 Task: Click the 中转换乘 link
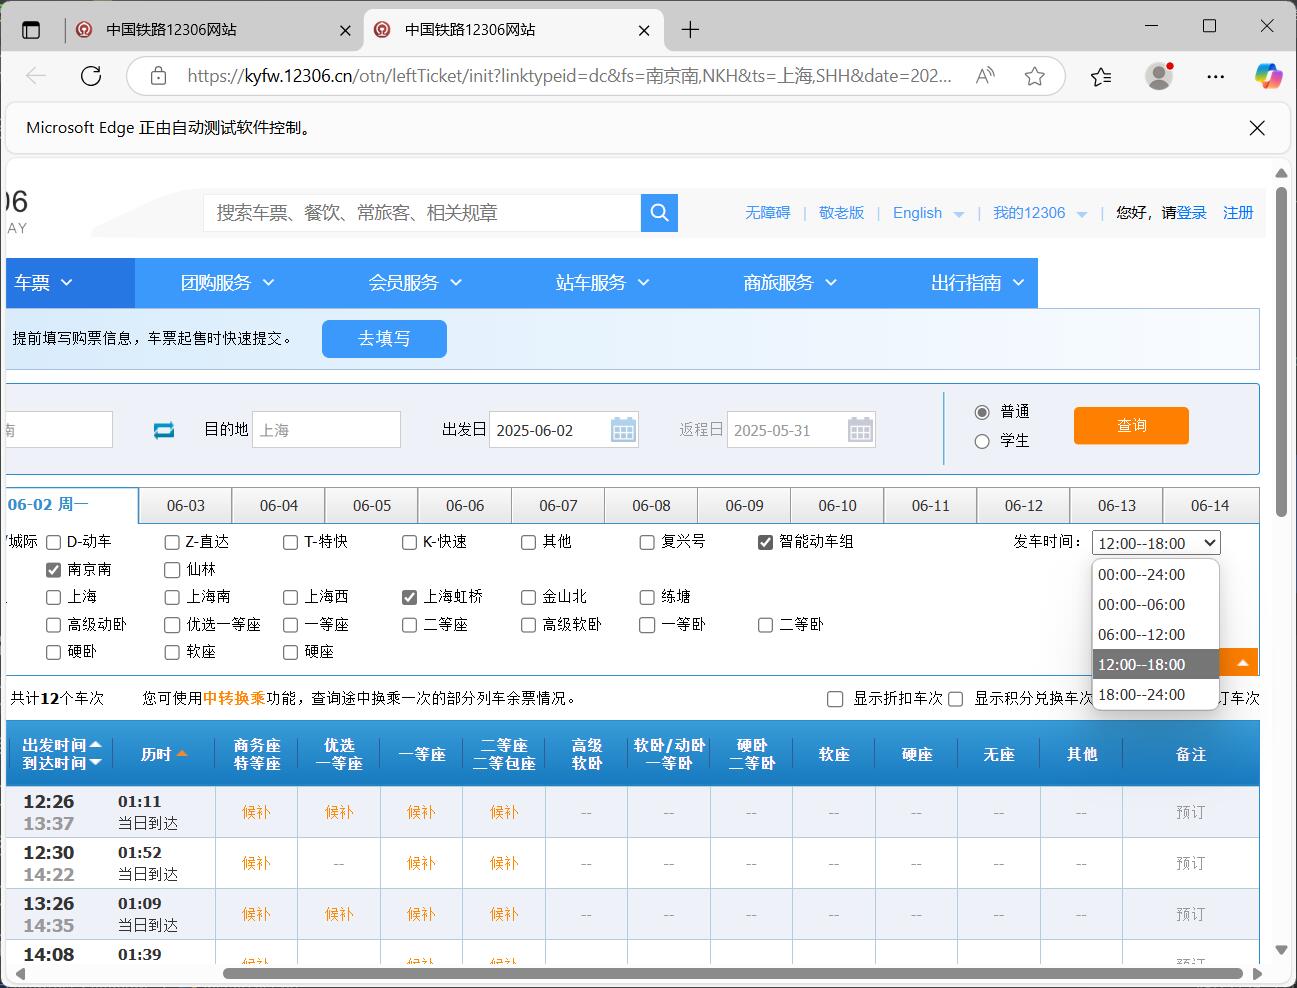click(x=234, y=699)
